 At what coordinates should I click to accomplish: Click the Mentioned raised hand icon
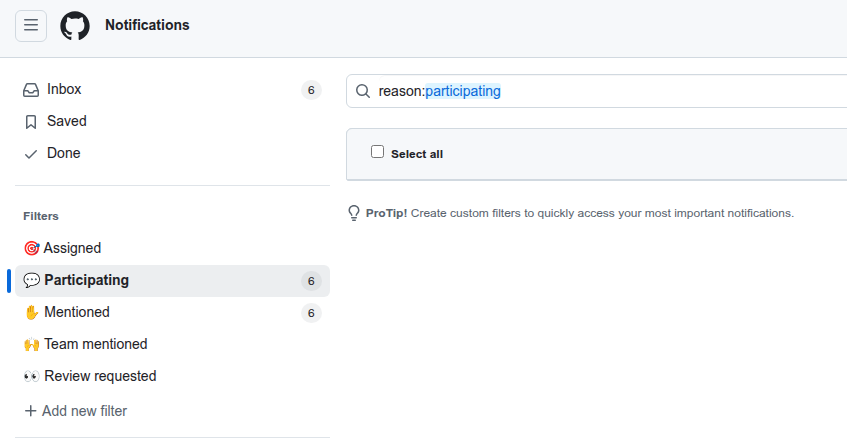(x=31, y=312)
